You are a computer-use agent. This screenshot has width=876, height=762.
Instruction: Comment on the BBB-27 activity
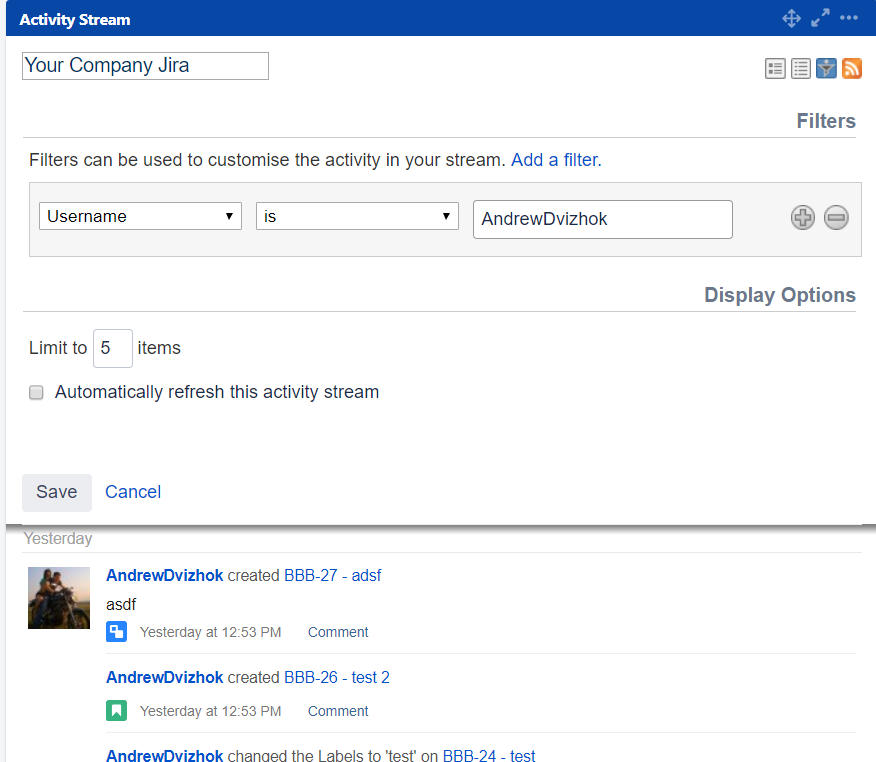coord(338,632)
